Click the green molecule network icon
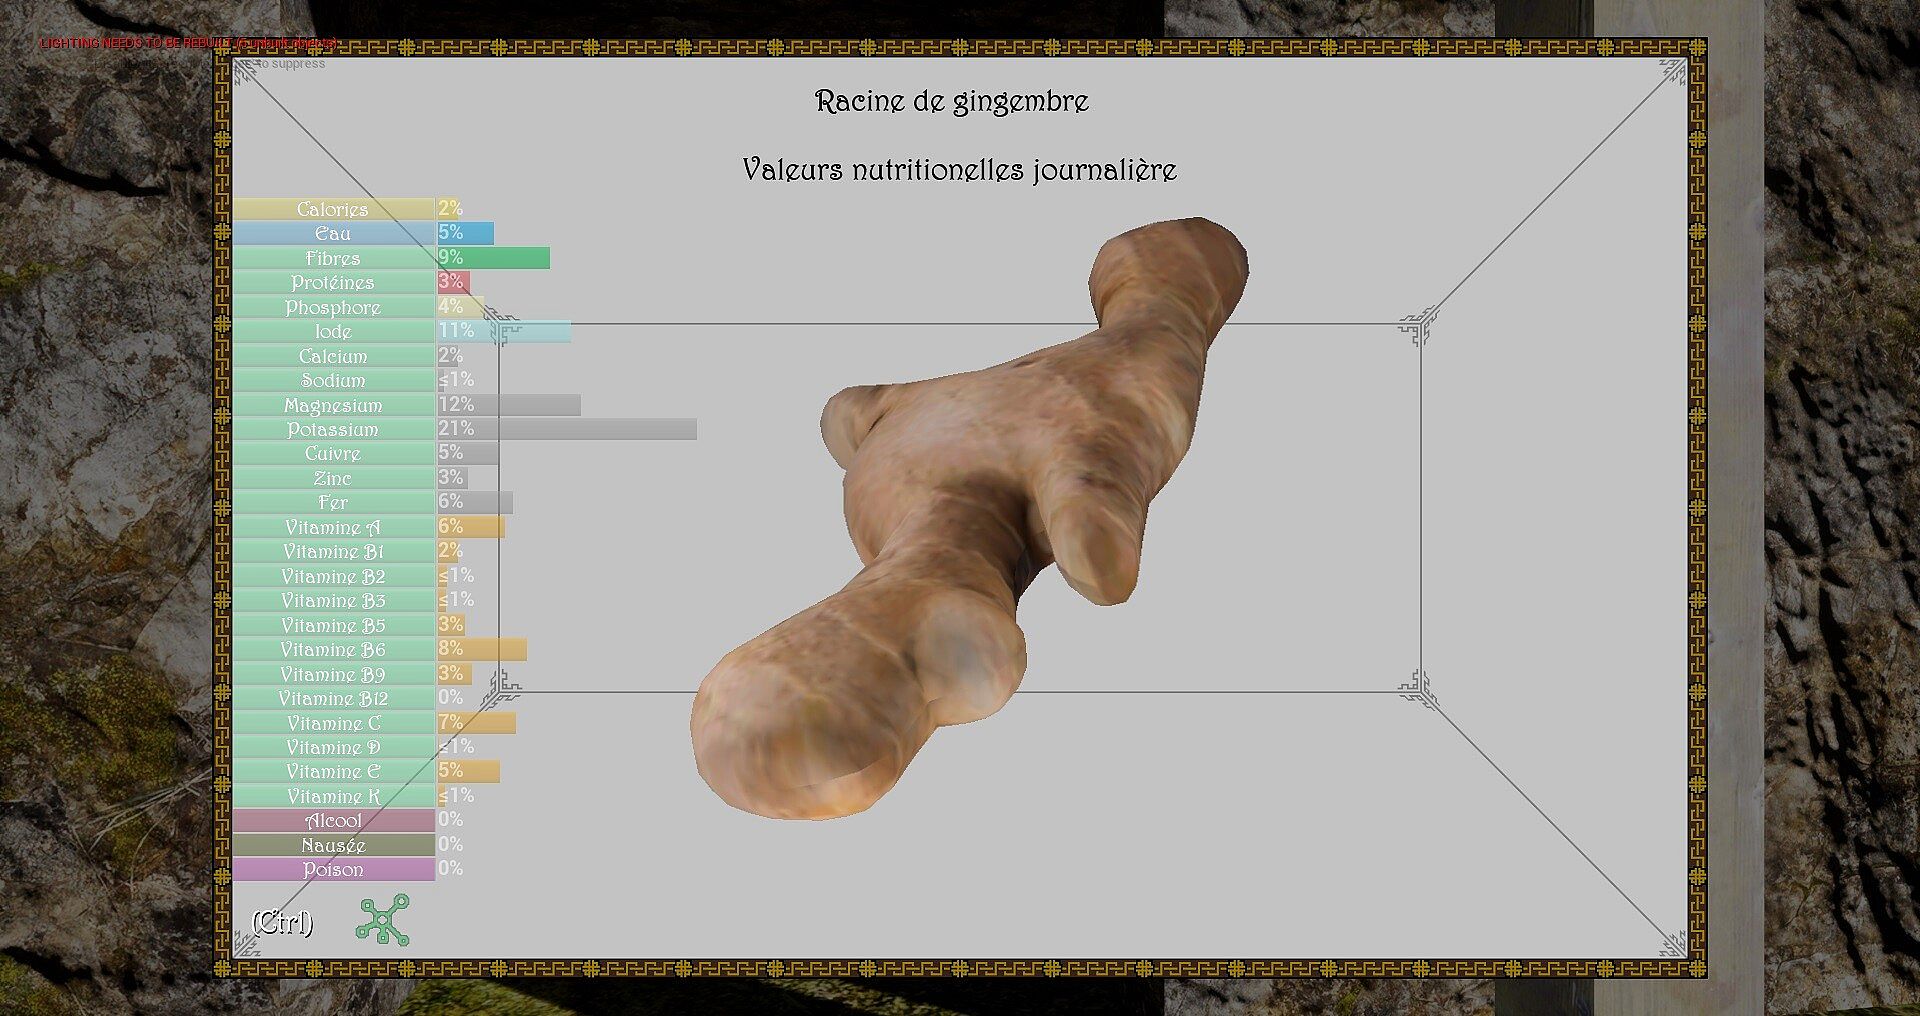This screenshot has width=1920, height=1016. (383, 920)
